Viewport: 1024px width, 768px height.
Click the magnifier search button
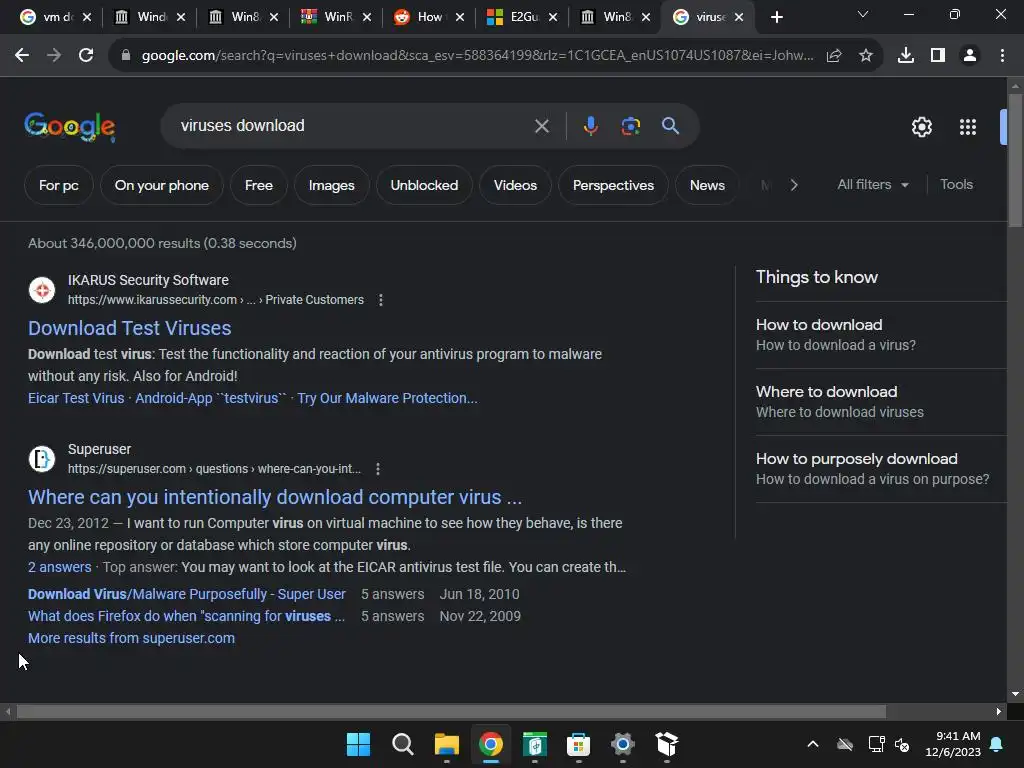click(670, 126)
